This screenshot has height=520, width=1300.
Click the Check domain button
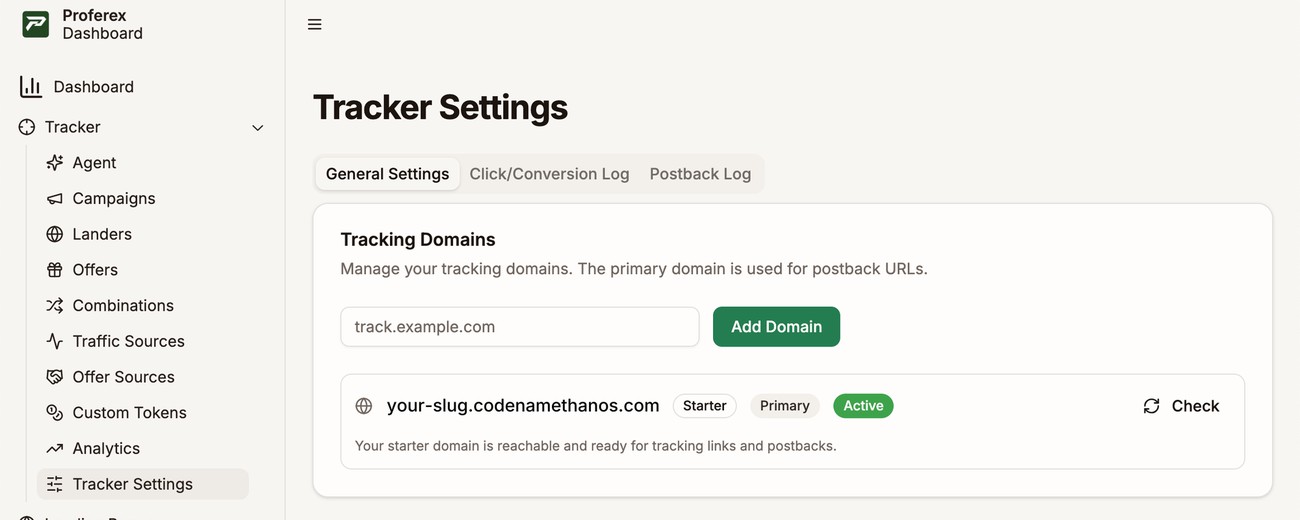point(1181,406)
